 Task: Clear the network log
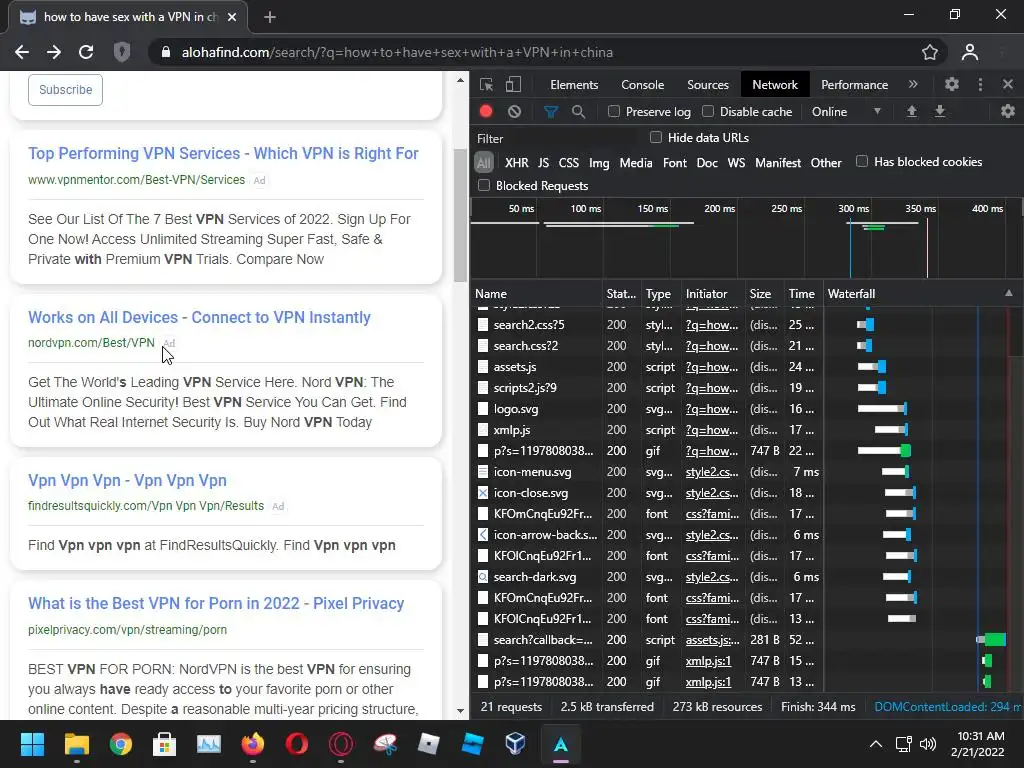click(x=515, y=112)
